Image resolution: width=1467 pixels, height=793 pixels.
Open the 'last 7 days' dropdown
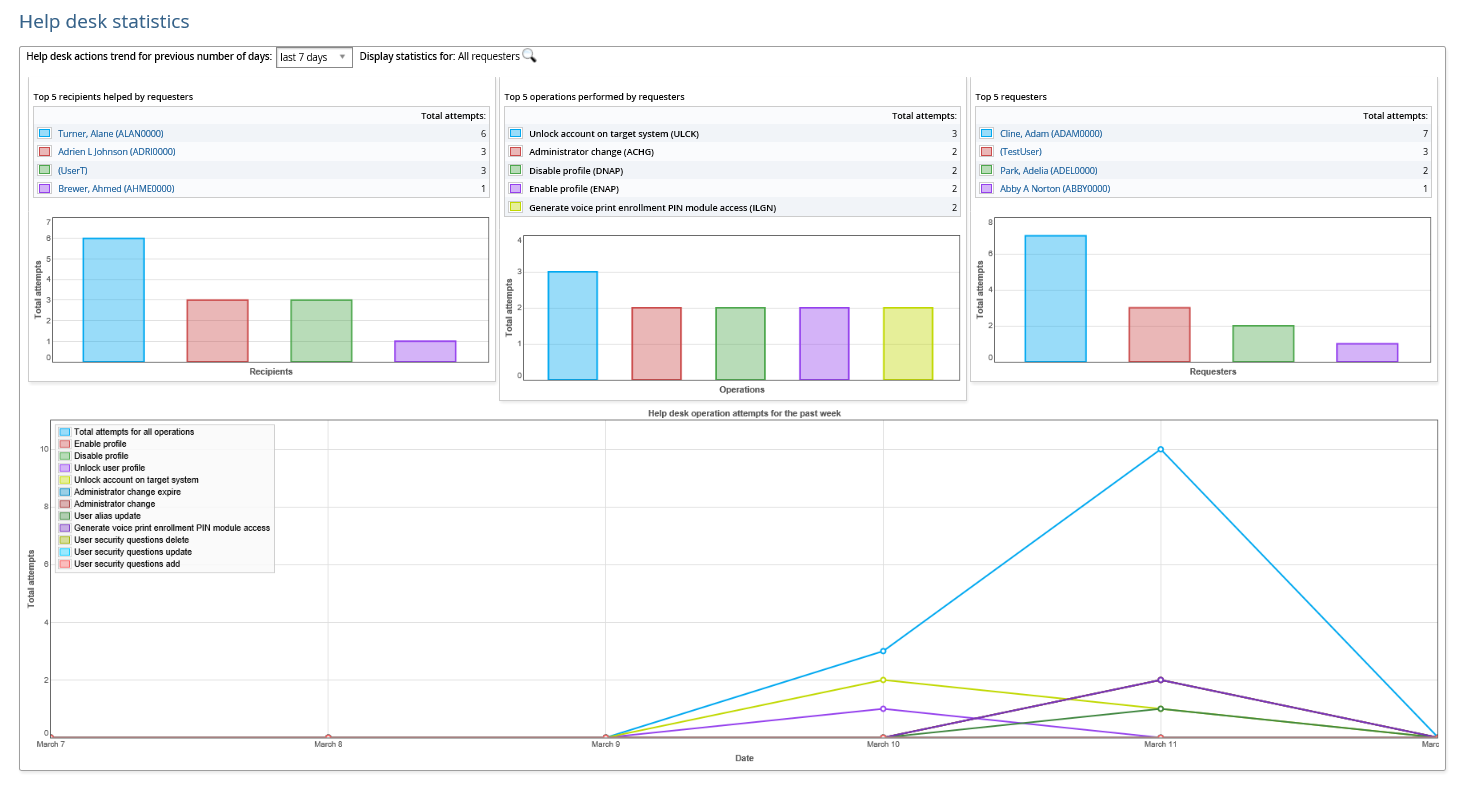point(314,57)
